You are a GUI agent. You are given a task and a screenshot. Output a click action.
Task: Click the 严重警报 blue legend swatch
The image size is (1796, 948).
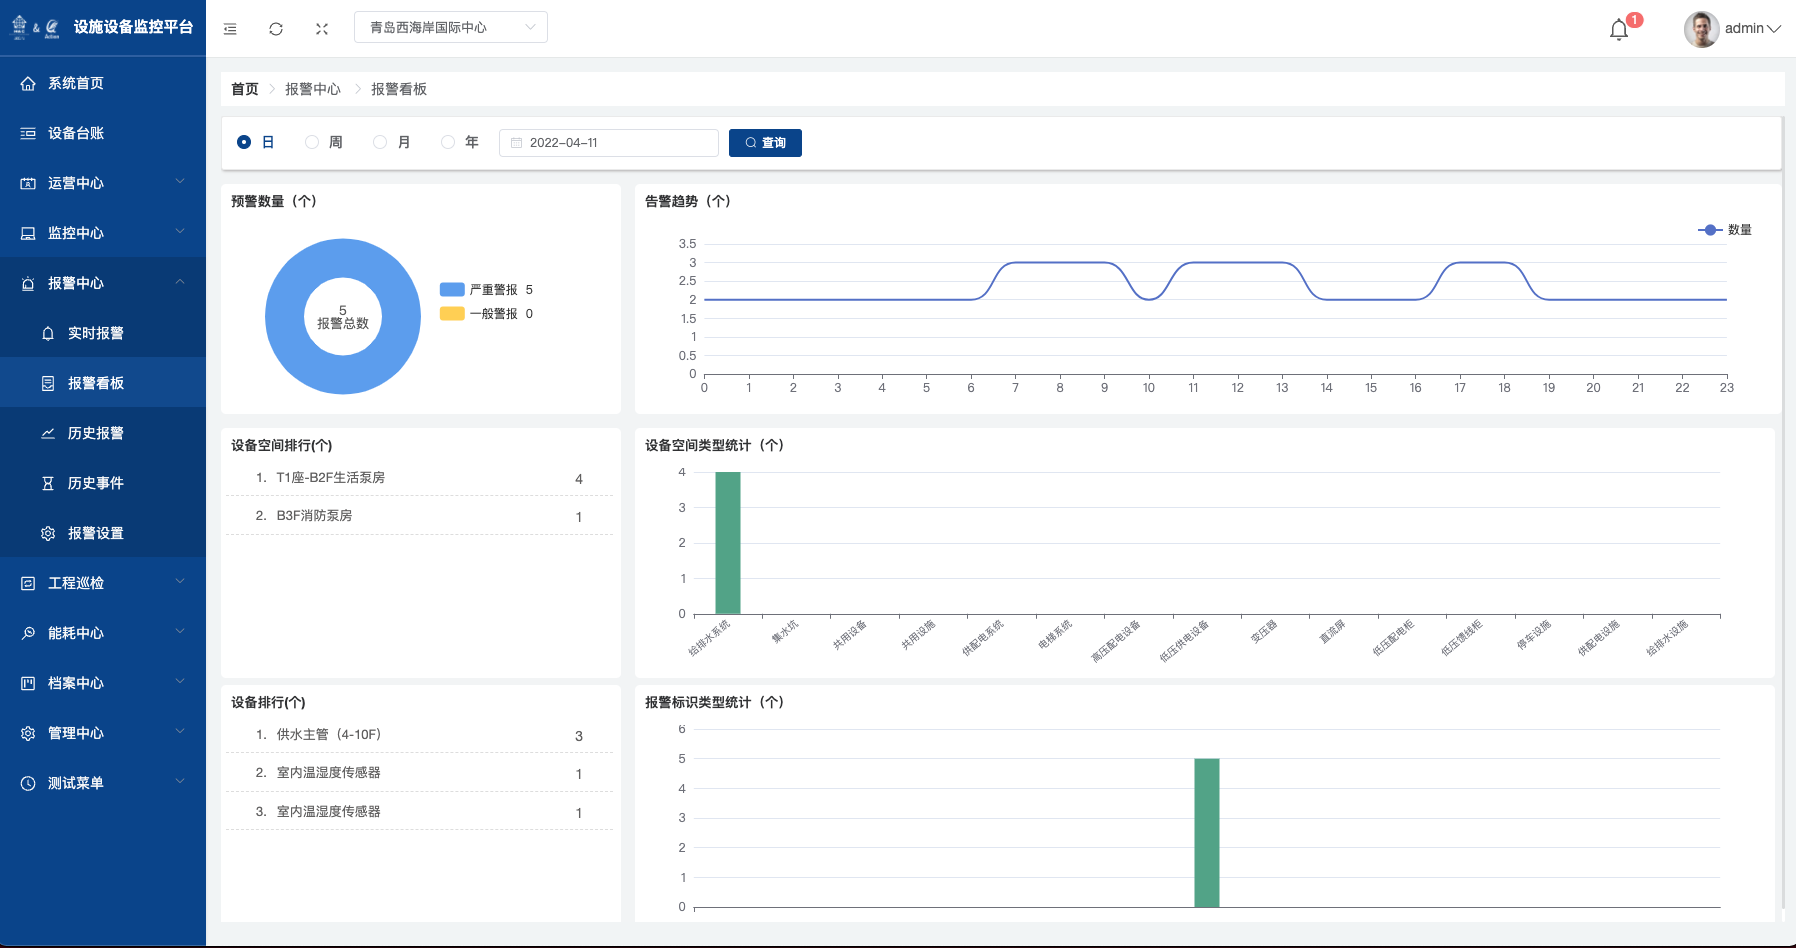pos(452,290)
